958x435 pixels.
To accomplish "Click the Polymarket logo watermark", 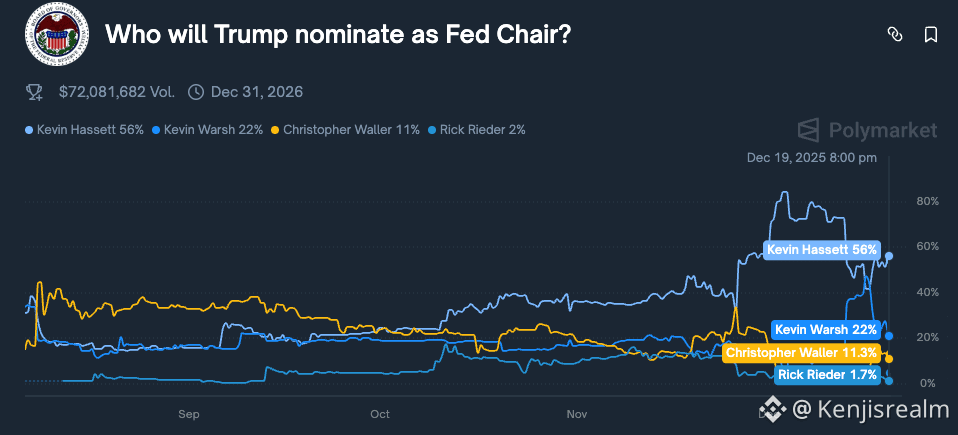I will click(x=867, y=130).
